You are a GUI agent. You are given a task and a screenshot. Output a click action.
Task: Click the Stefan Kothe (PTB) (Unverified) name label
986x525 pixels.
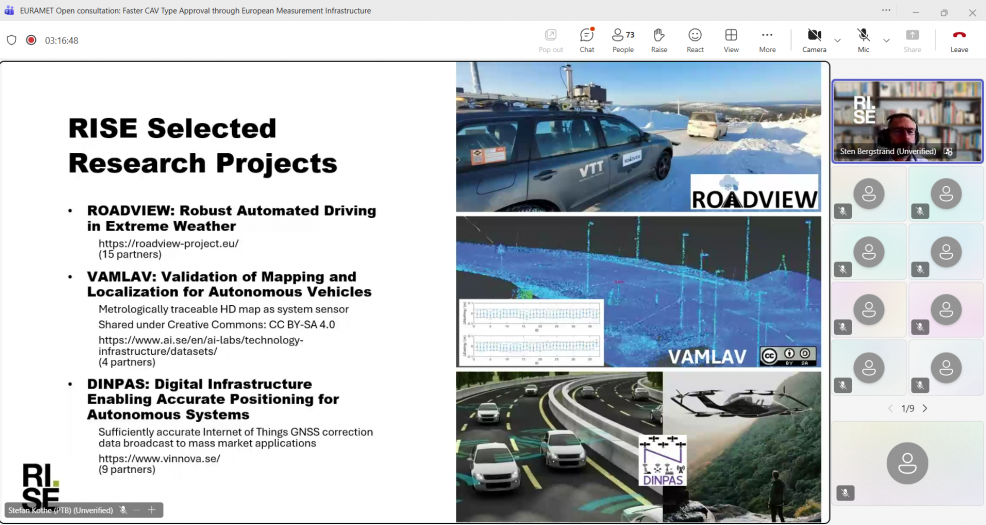pyautogui.click(x=60, y=510)
